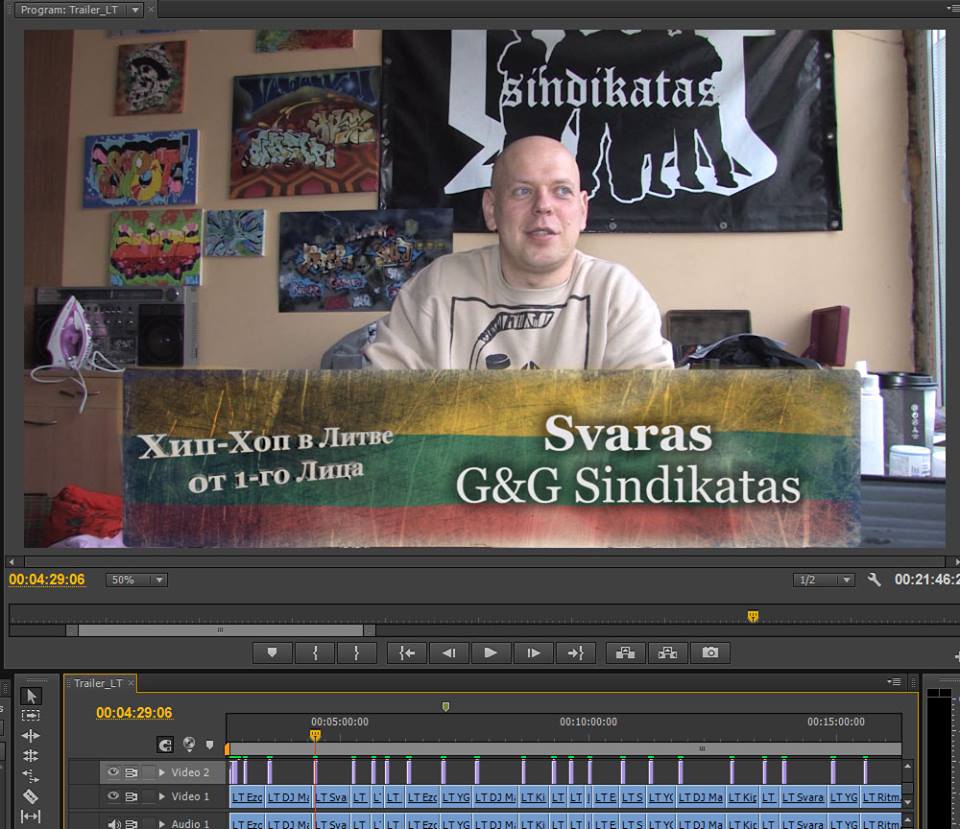
Task: Select the Track Select tool
Action: pos(31,715)
